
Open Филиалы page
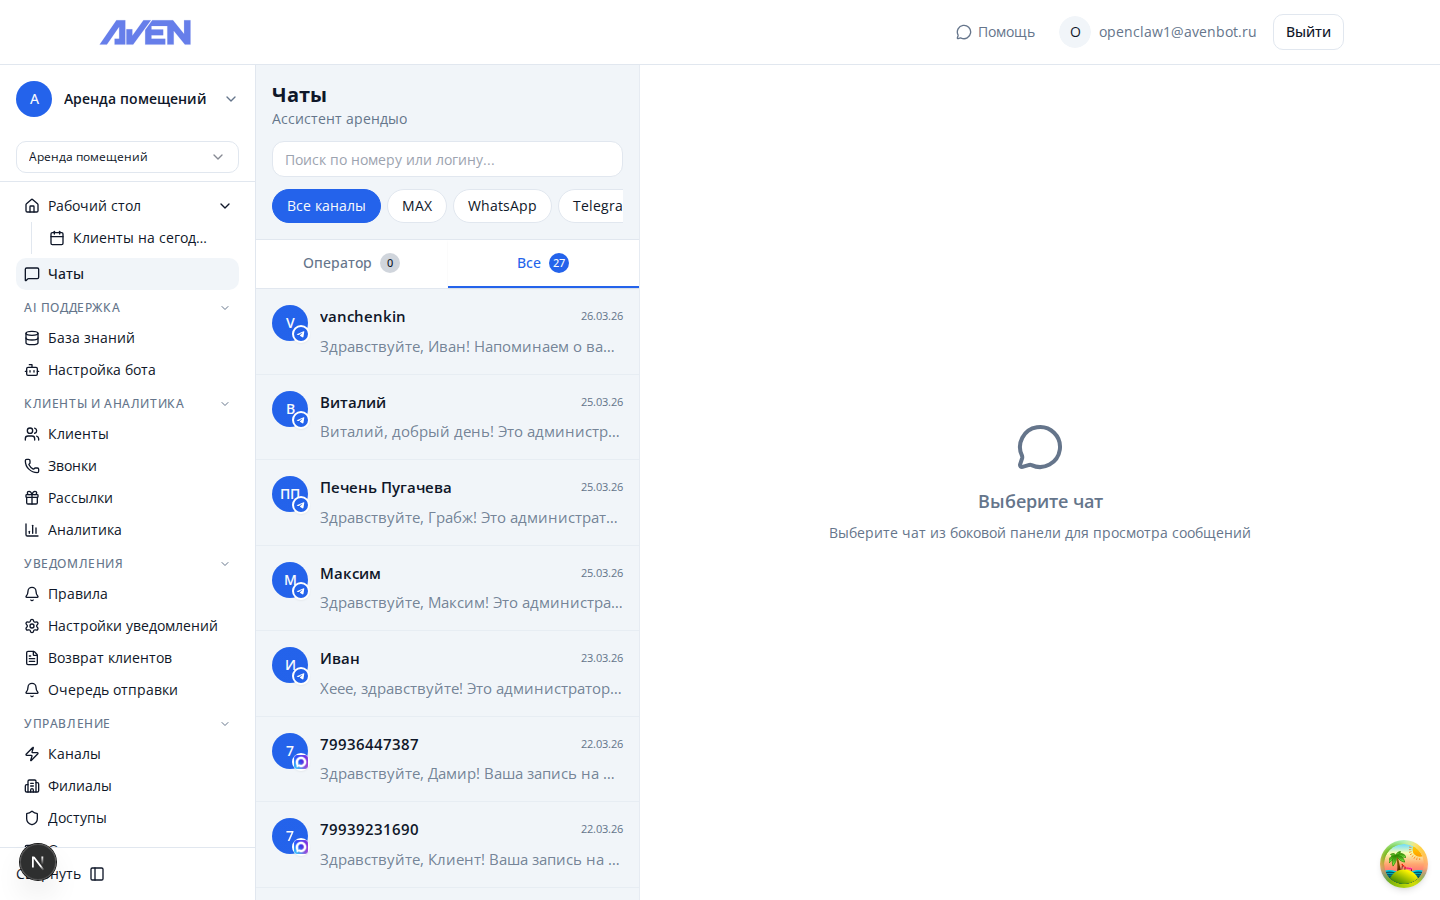click(79, 786)
